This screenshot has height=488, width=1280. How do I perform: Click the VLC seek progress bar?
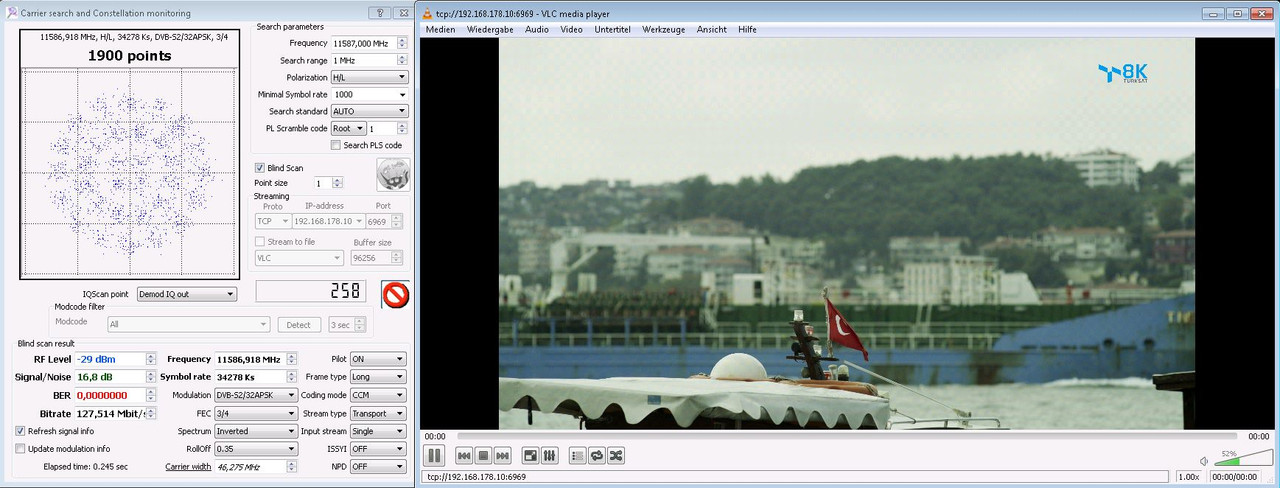847,436
